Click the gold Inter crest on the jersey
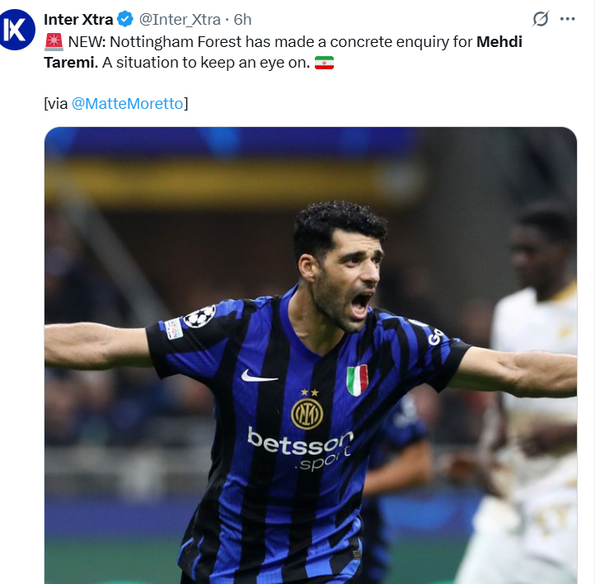 tap(307, 414)
